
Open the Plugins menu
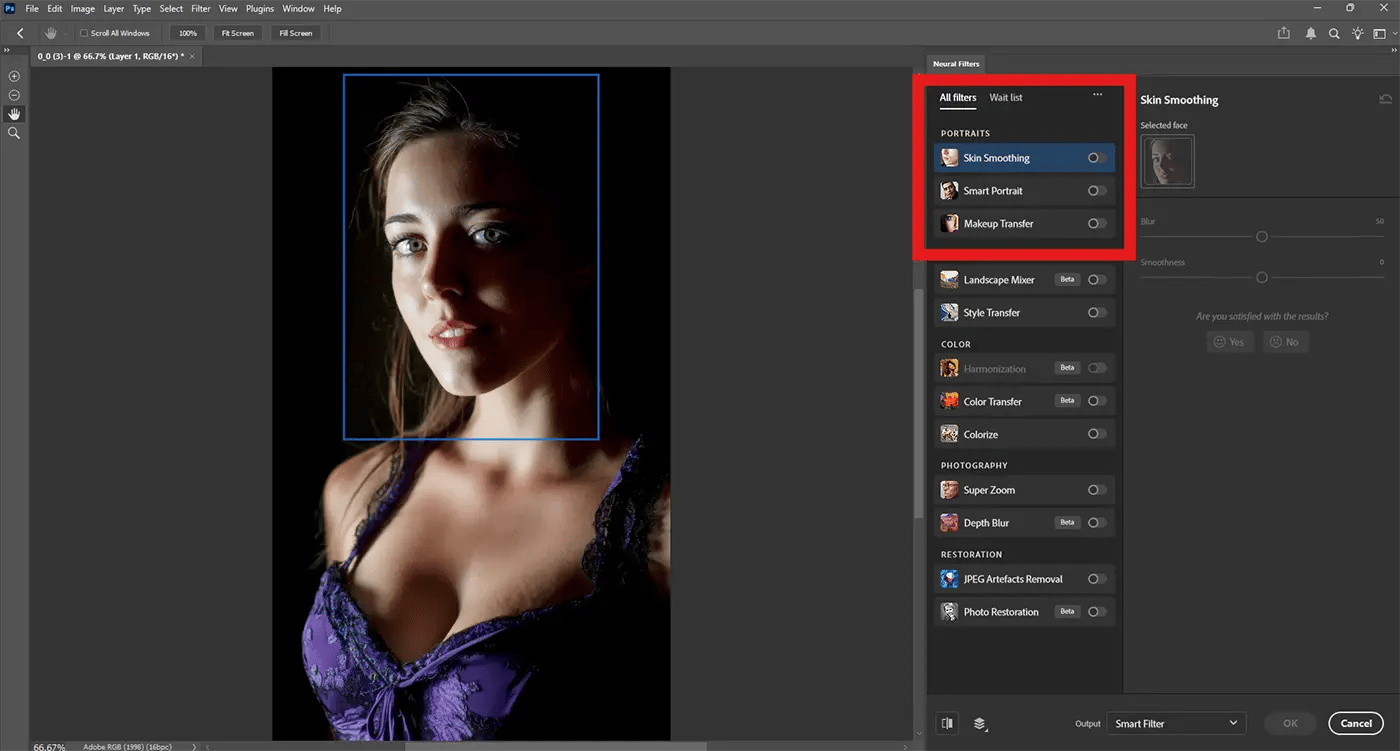coord(260,9)
